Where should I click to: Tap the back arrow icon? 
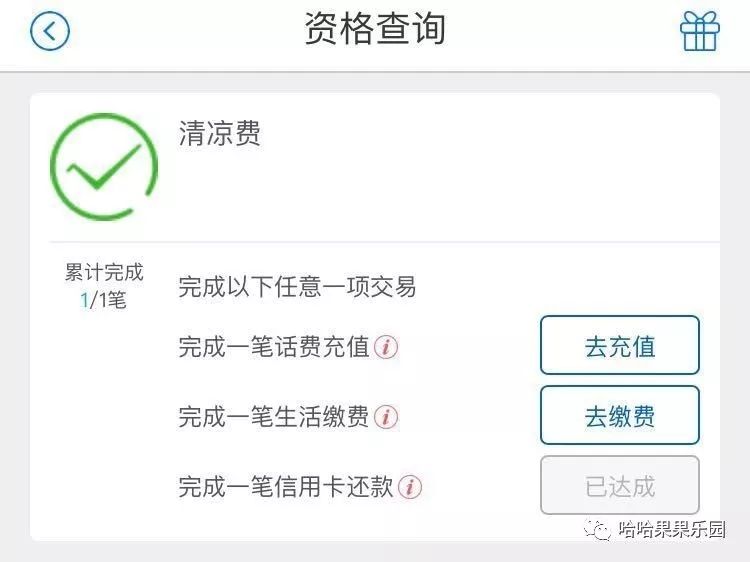(x=49, y=30)
